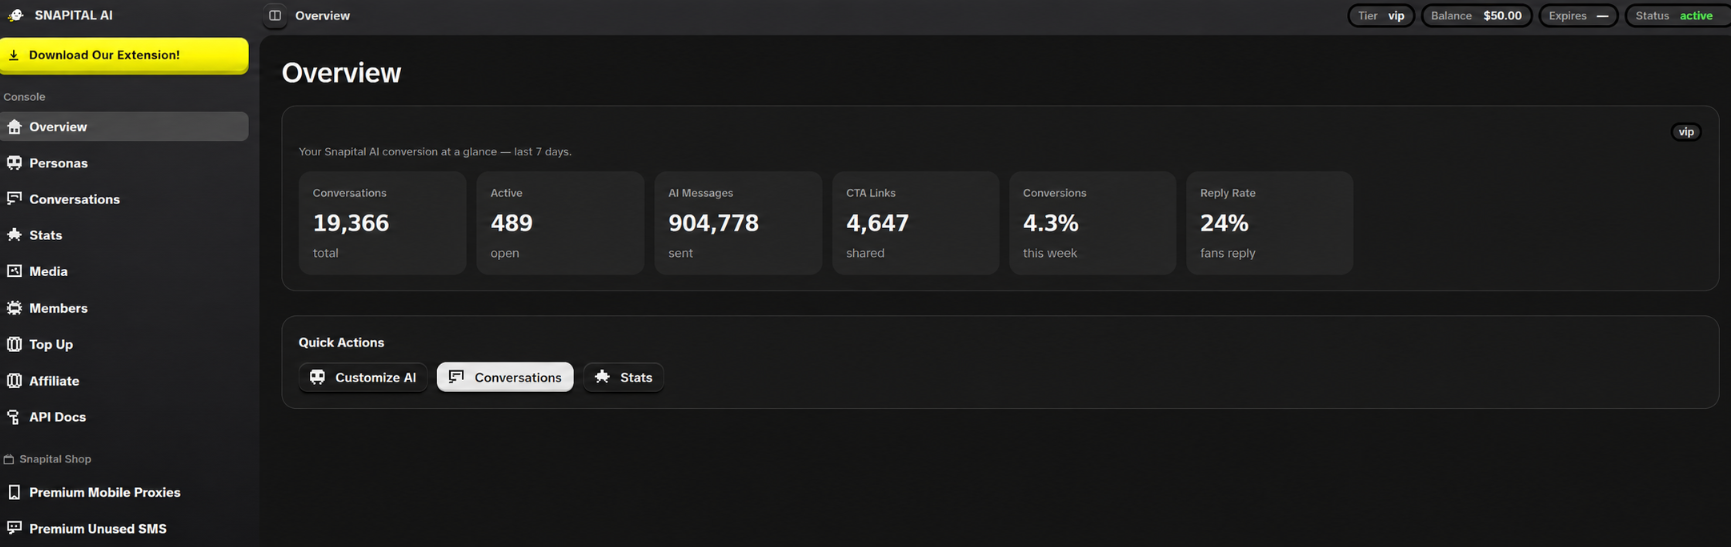Click the Snapital AI logo icon
The height and width of the screenshot is (547, 1731).
click(x=15, y=15)
